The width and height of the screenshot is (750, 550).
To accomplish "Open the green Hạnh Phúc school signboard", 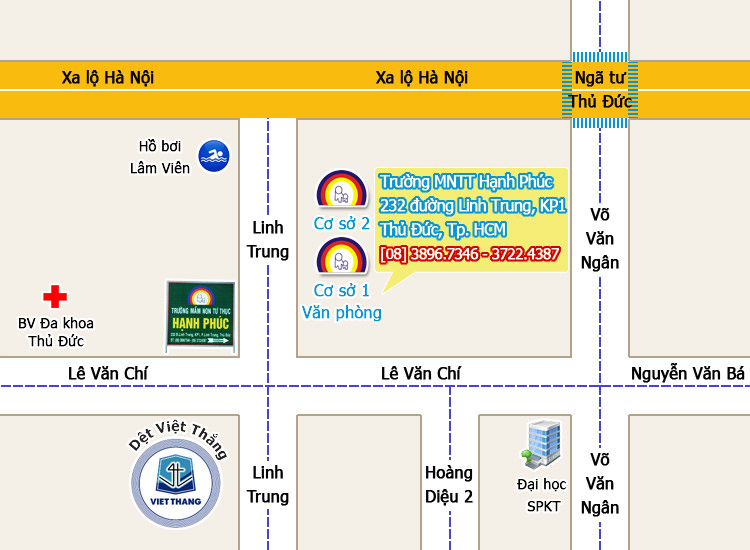I will (200, 314).
